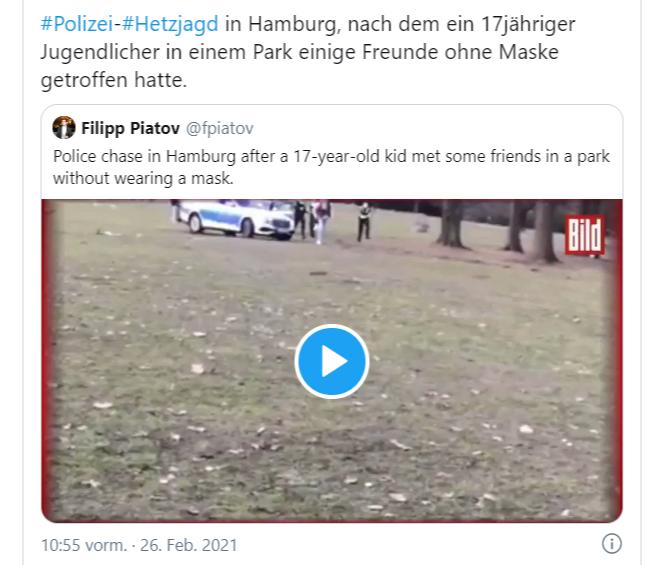Screen dimensions: 653x565
Task: Click the 26. Feb. 2021 date
Action: [x=188, y=545]
